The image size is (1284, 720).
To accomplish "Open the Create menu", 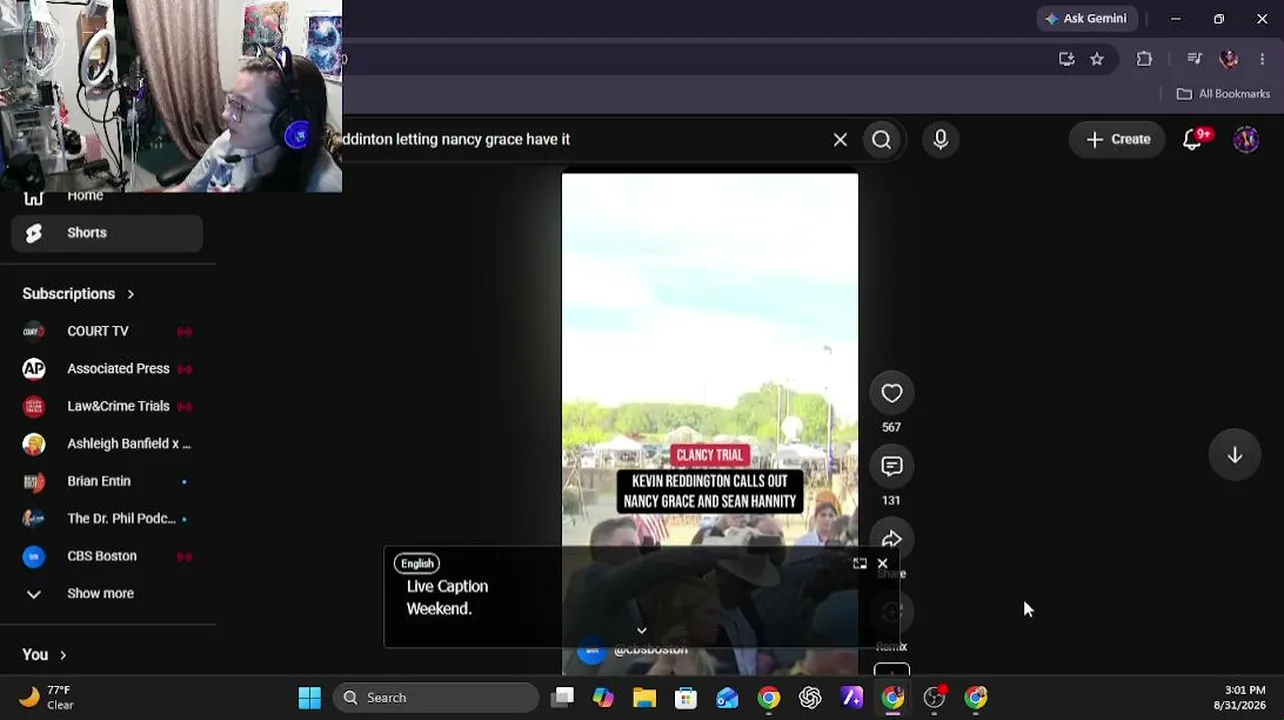I will [1118, 140].
